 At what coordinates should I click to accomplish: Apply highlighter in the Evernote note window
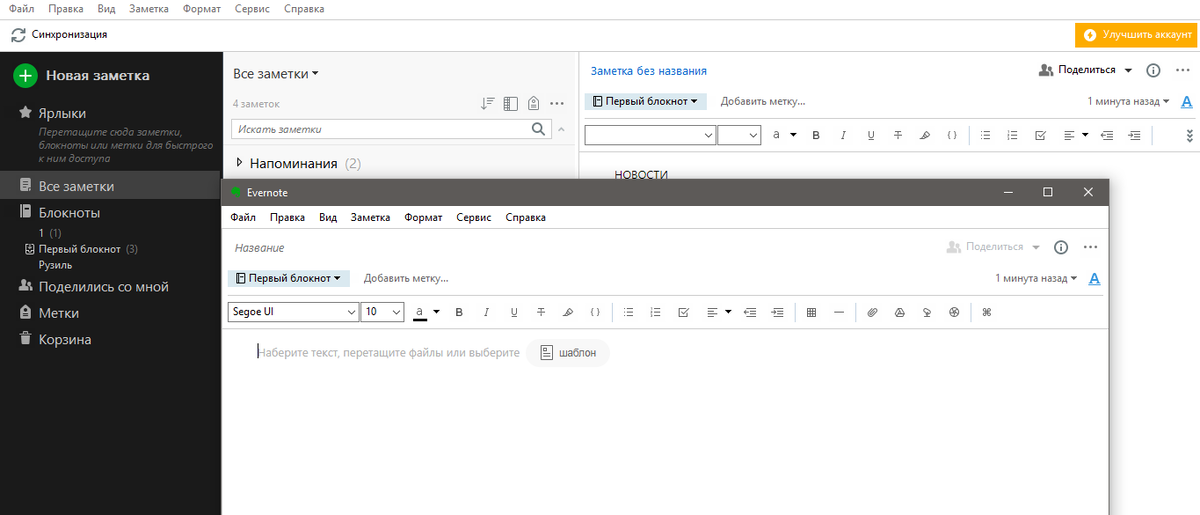click(568, 312)
